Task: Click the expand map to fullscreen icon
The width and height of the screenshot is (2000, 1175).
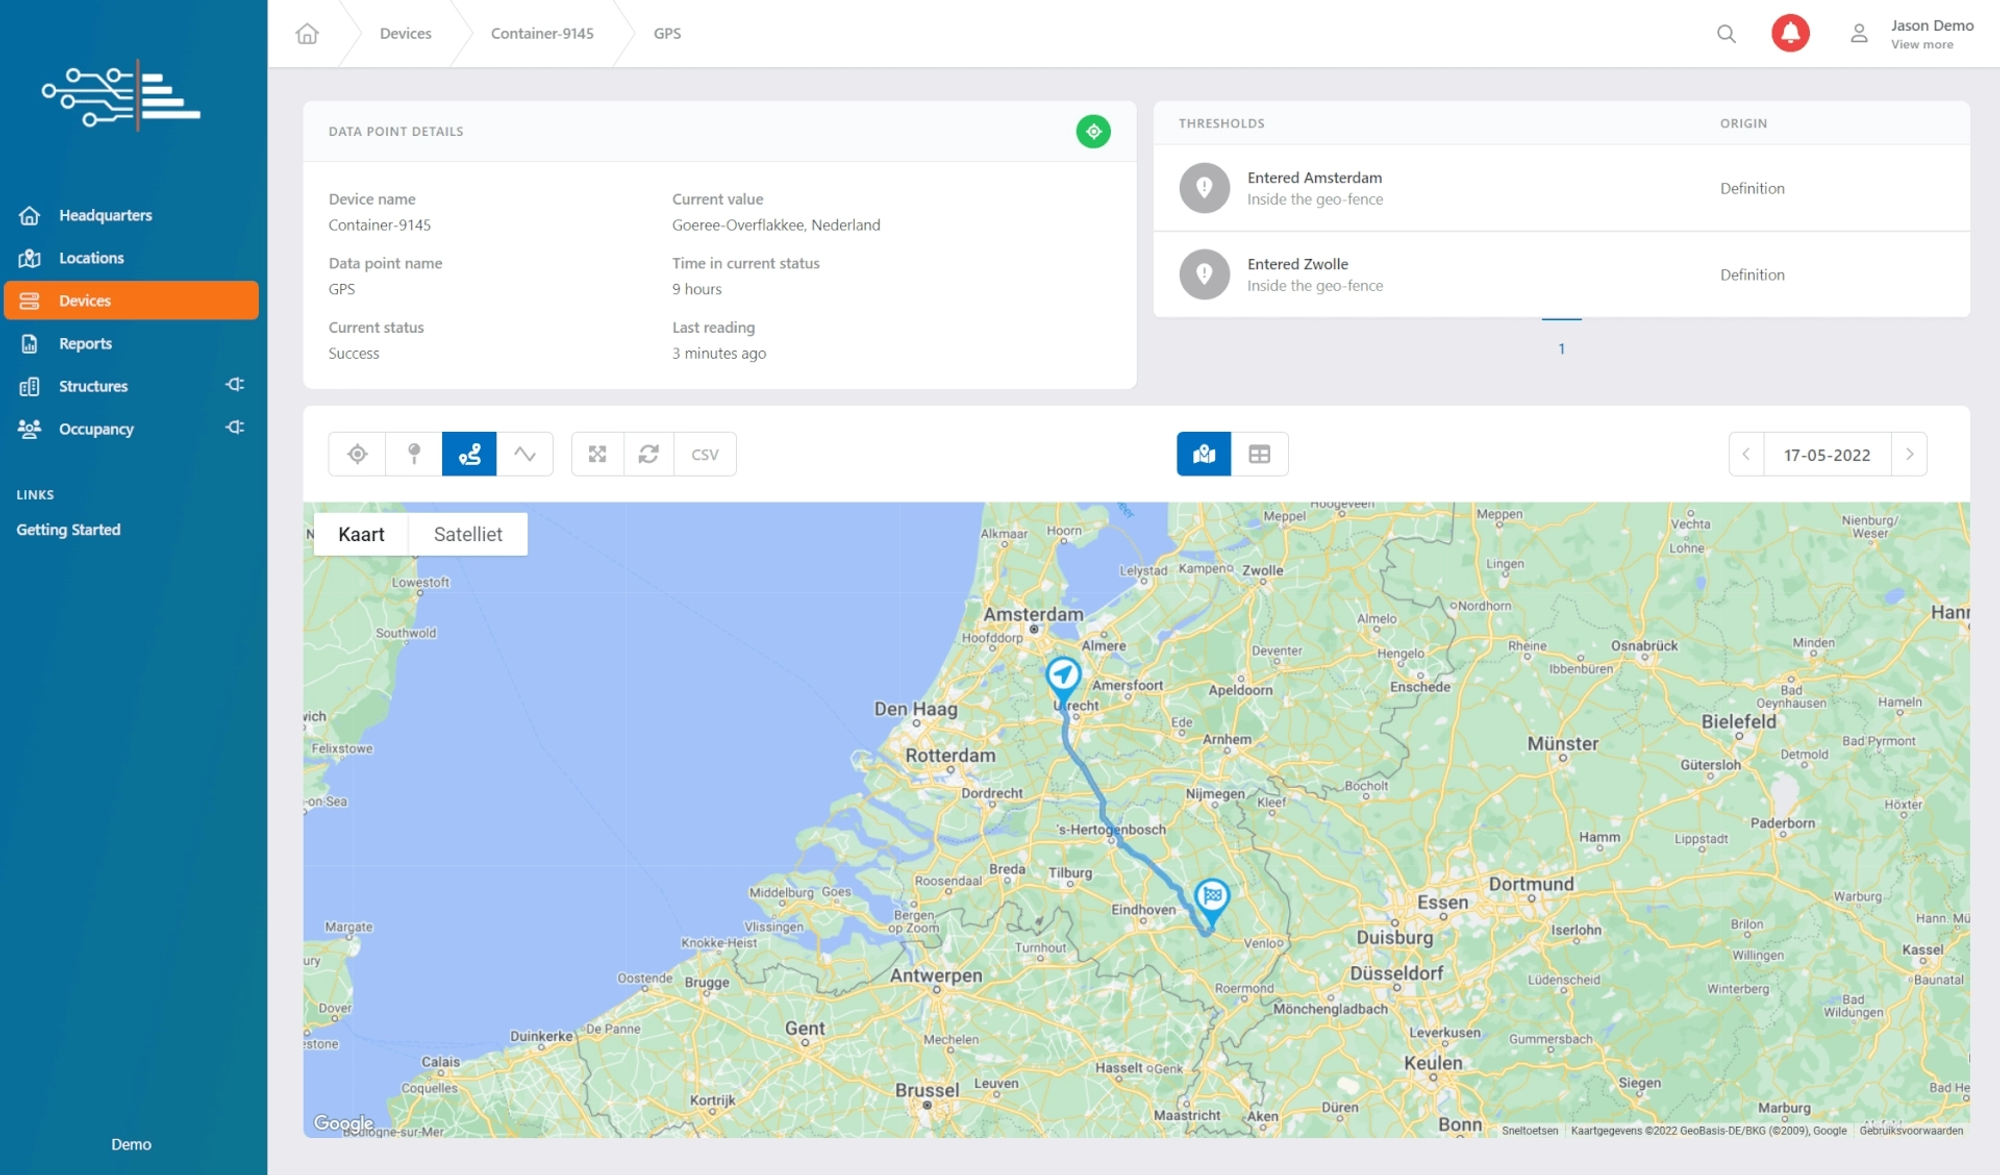Action: click(597, 453)
